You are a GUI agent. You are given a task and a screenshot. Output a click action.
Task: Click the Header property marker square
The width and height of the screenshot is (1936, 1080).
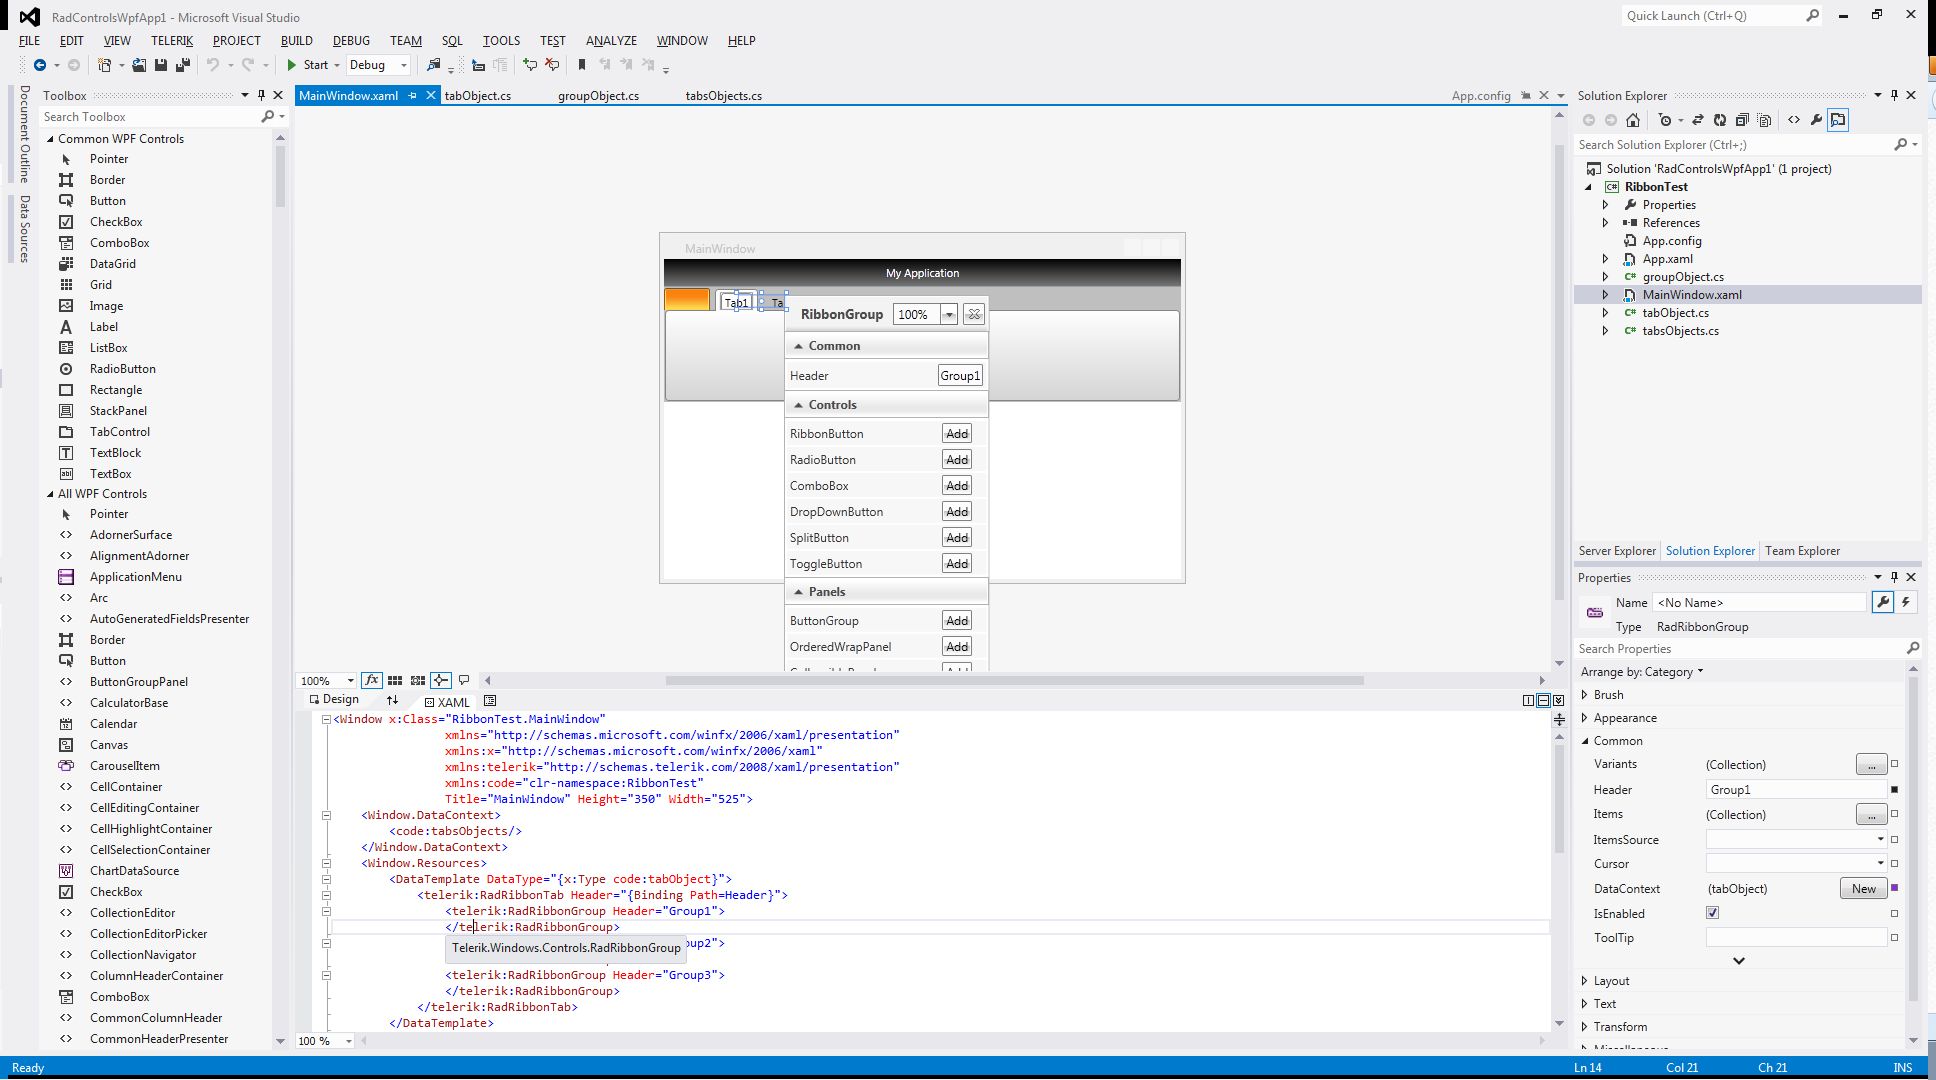tap(1894, 790)
